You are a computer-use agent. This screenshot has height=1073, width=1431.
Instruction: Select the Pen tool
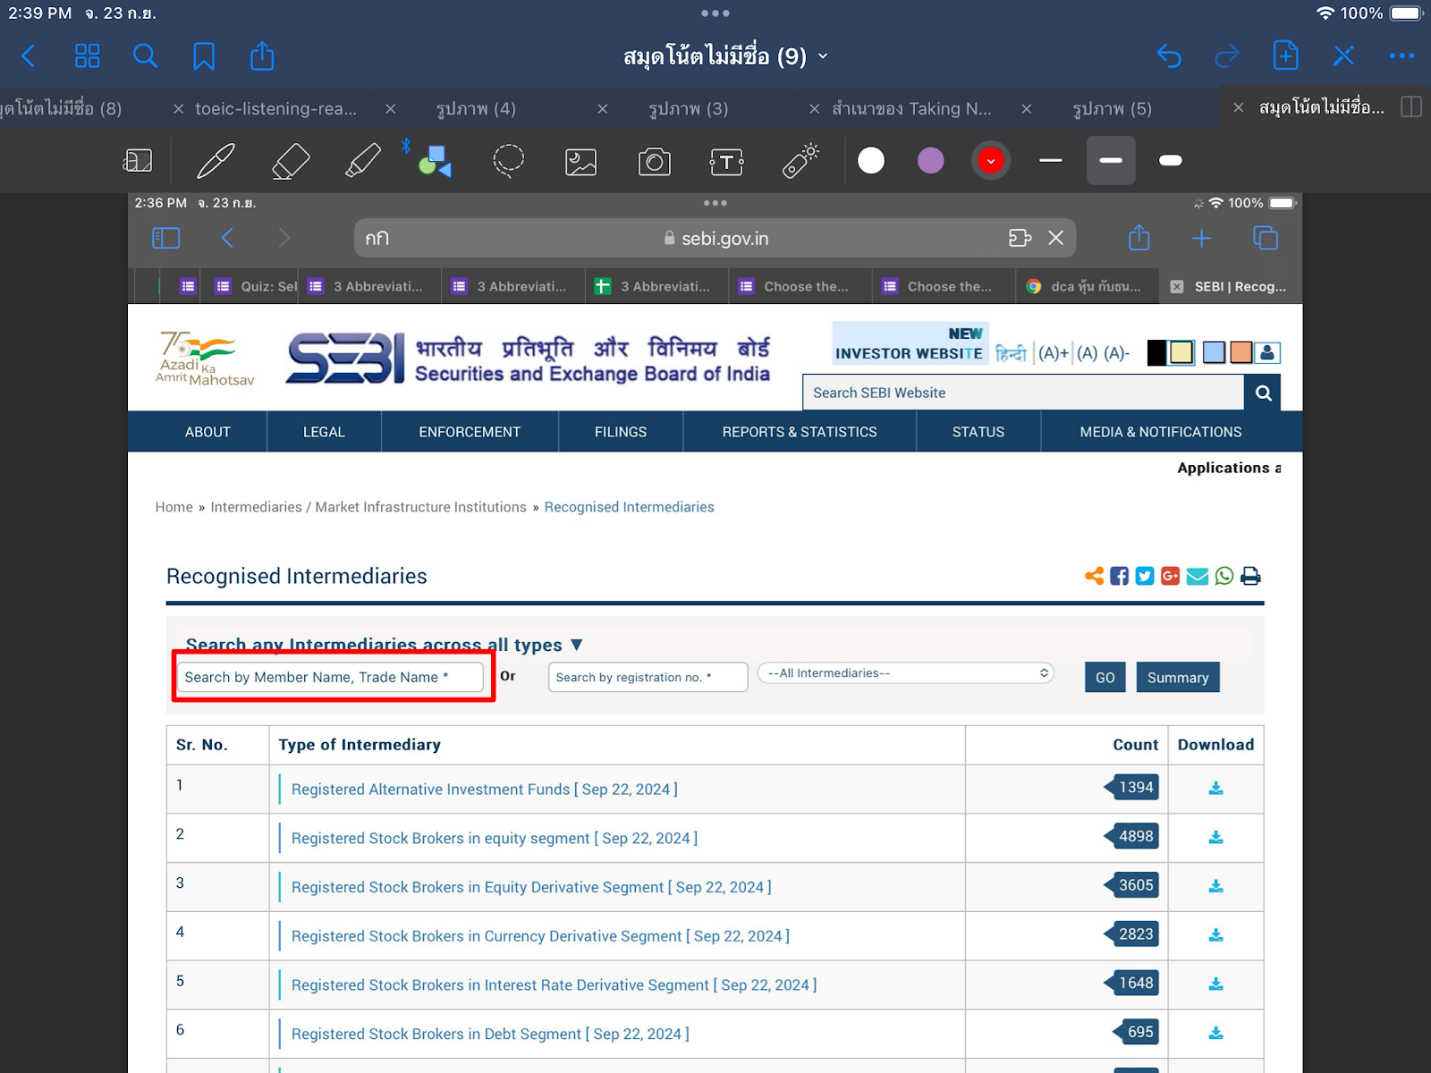(216, 161)
